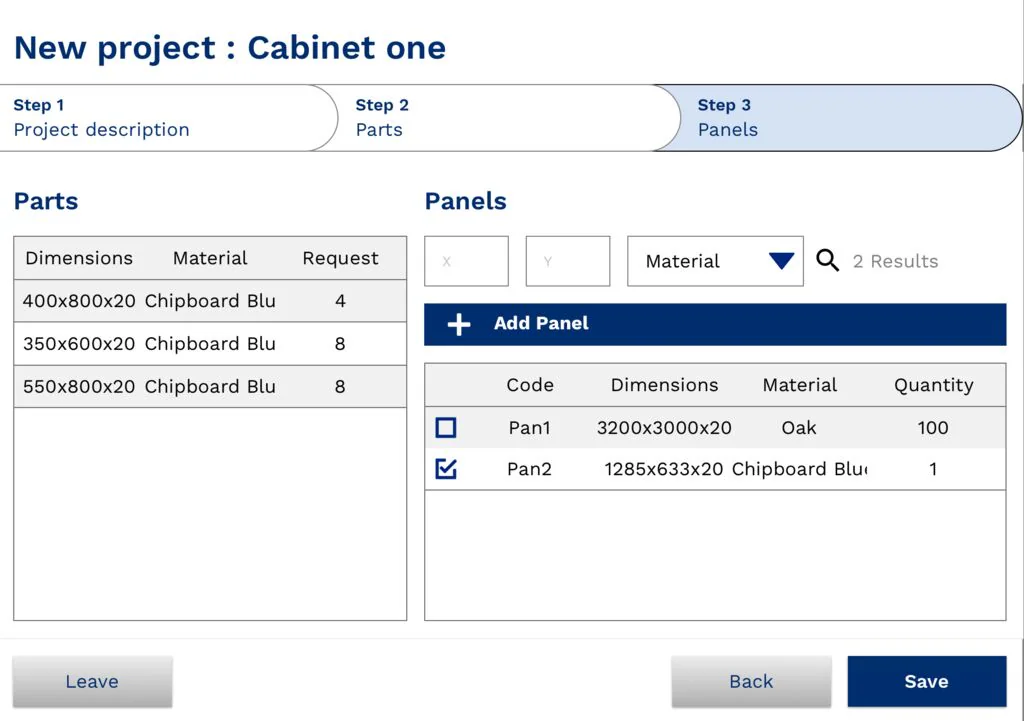Check the Pan1 panel checkbox
This screenshot has height=721, width=1024.
(446, 428)
